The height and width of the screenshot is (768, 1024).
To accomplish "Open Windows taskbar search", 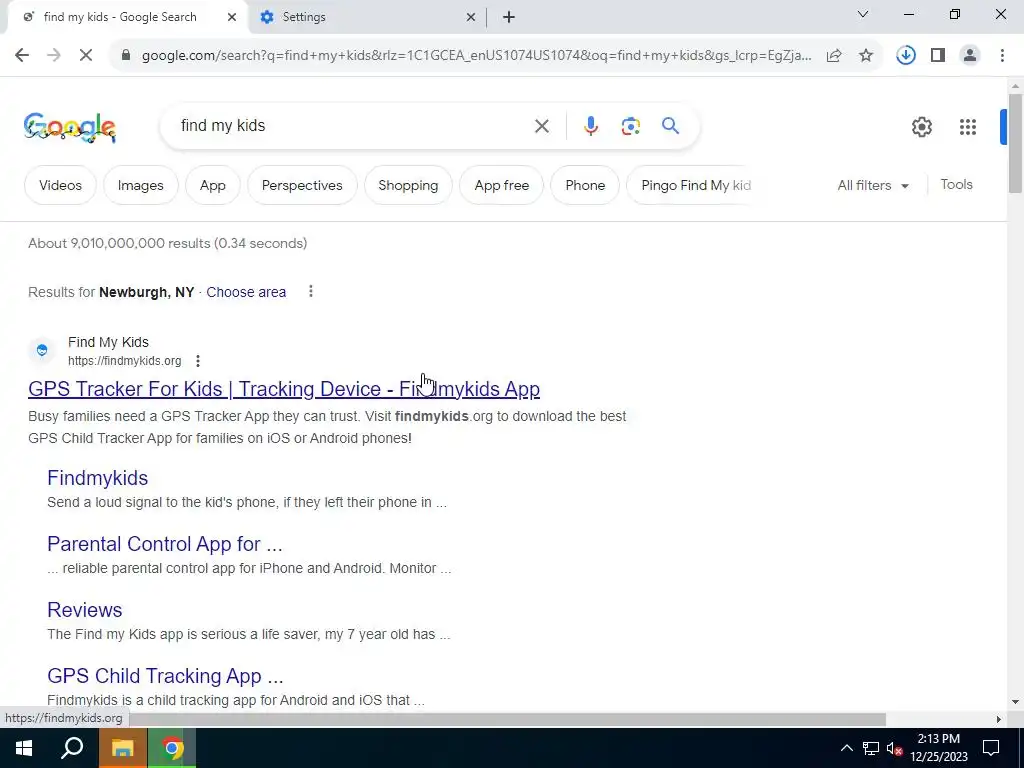I will 72,748.
